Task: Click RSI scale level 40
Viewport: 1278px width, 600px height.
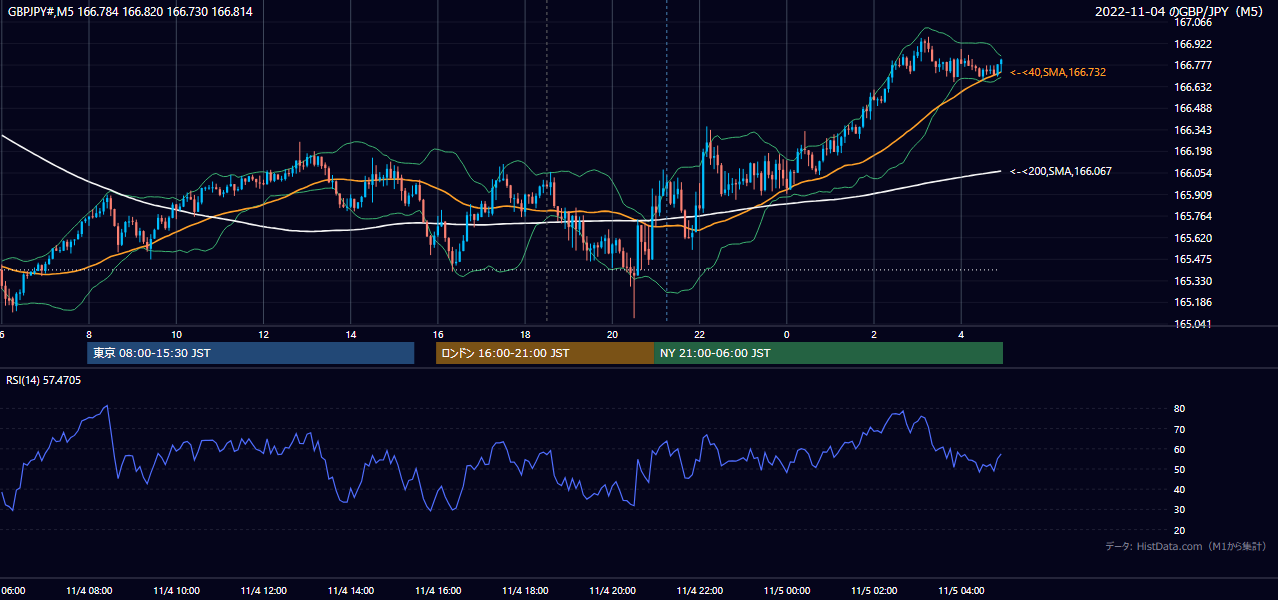Action: coord(1180,489)
